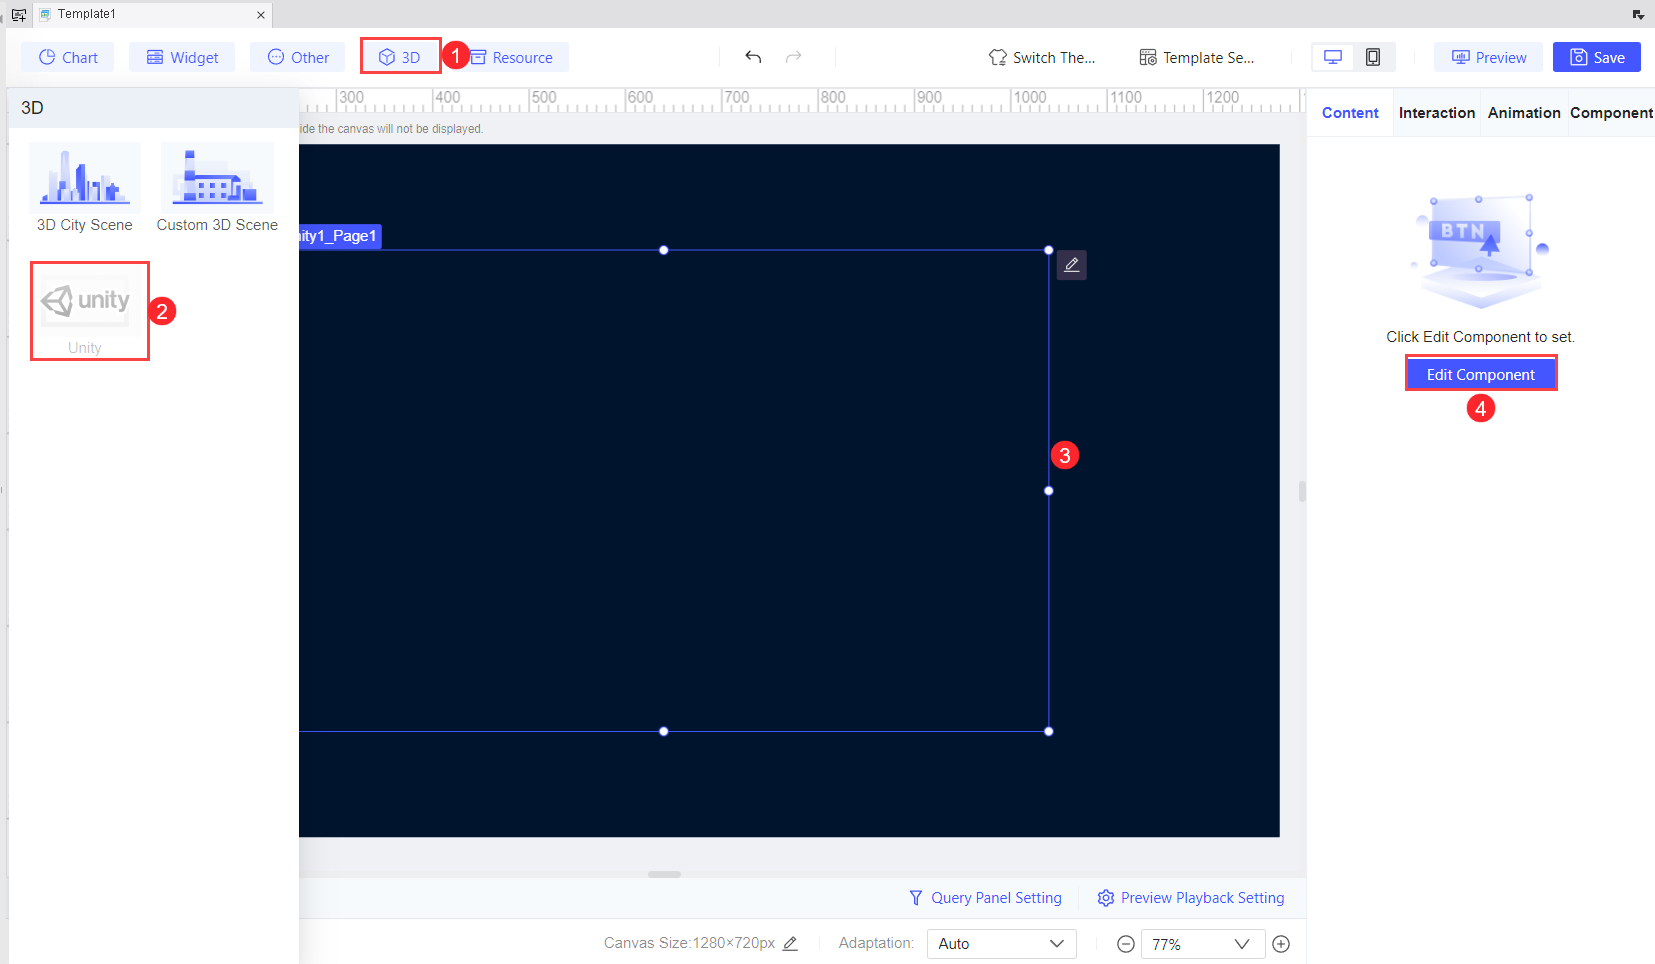Image resolution: width=1655 pixels, height=964 pixels.
Task: Open the zoom percentage dropdown
Action: click(x=1202, y=943)
